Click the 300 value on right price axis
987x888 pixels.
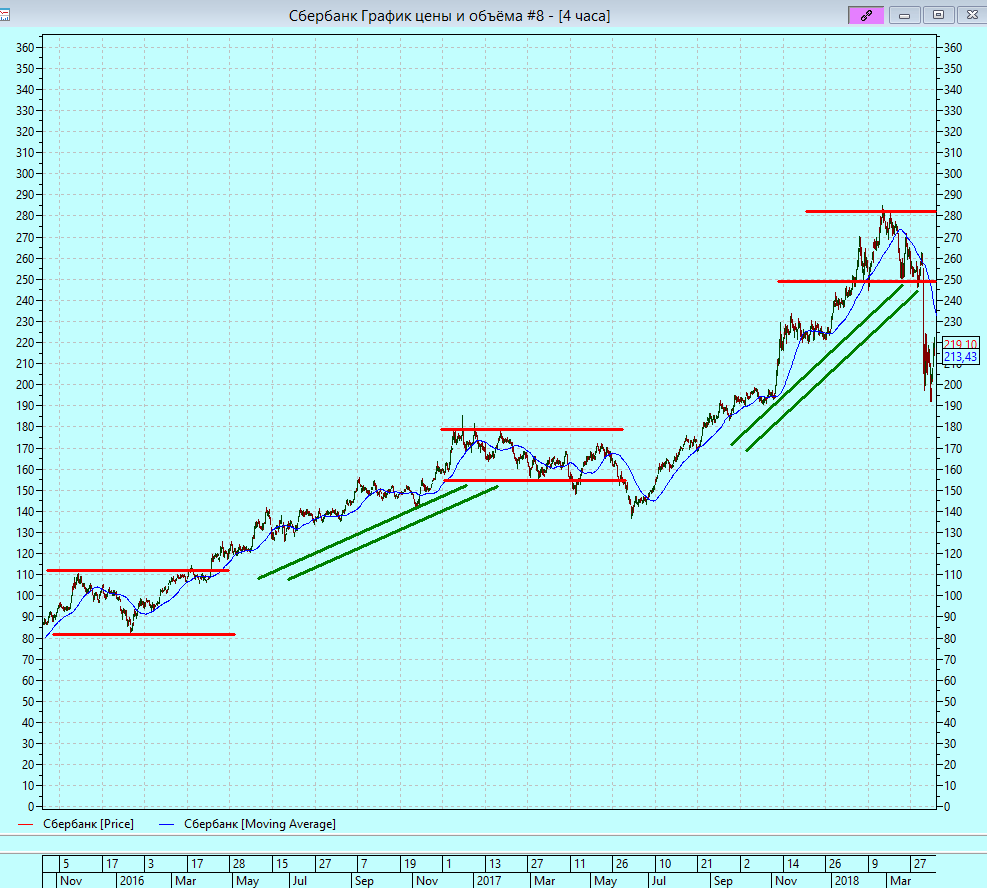(x=953, y=174)
